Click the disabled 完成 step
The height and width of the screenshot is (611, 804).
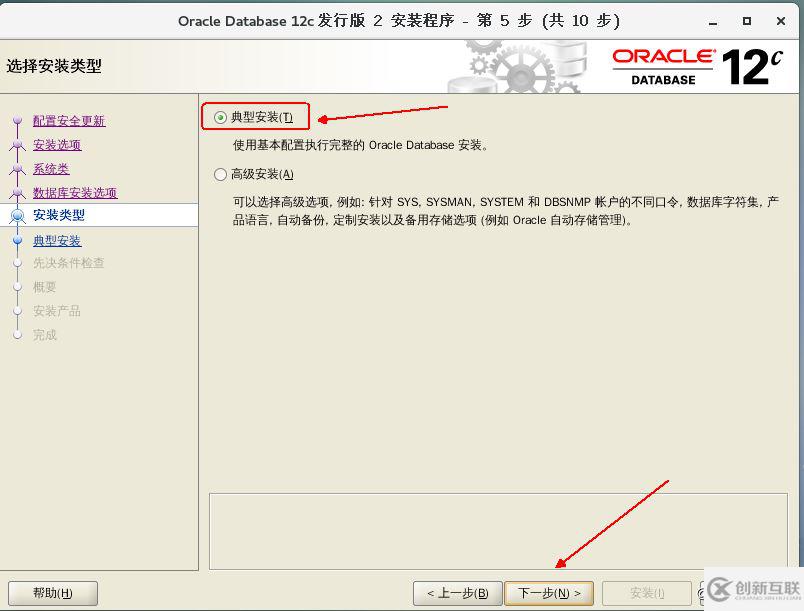45,335
